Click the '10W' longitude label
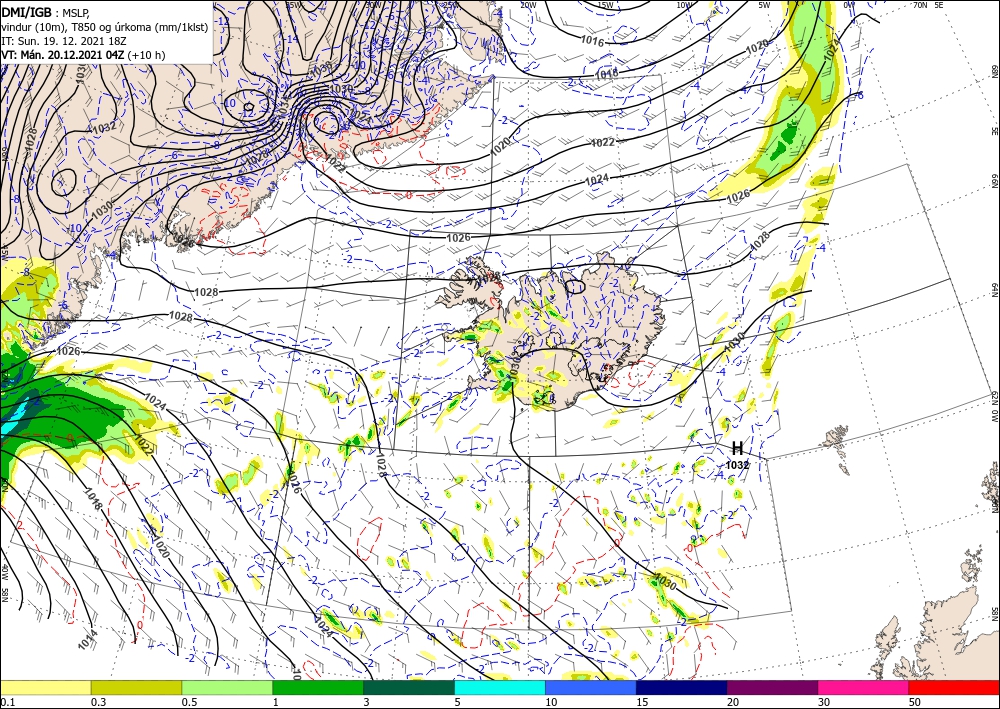Image resolution: width=1000 pixels, height=709 pixels. [684, 5]
